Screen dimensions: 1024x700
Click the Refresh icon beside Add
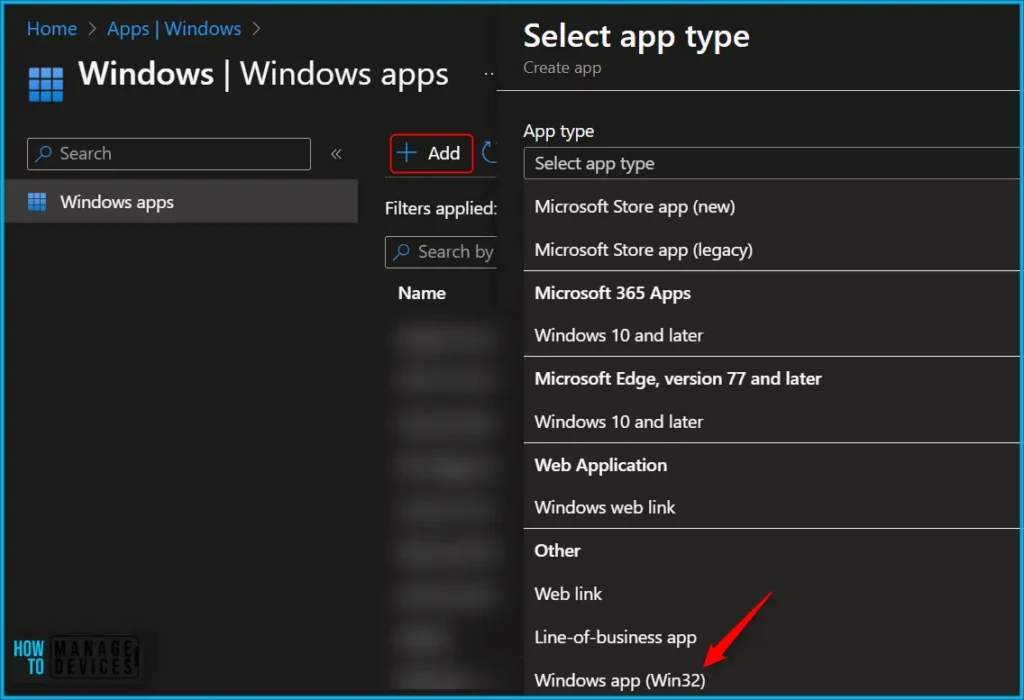click(x=489, y=153)
